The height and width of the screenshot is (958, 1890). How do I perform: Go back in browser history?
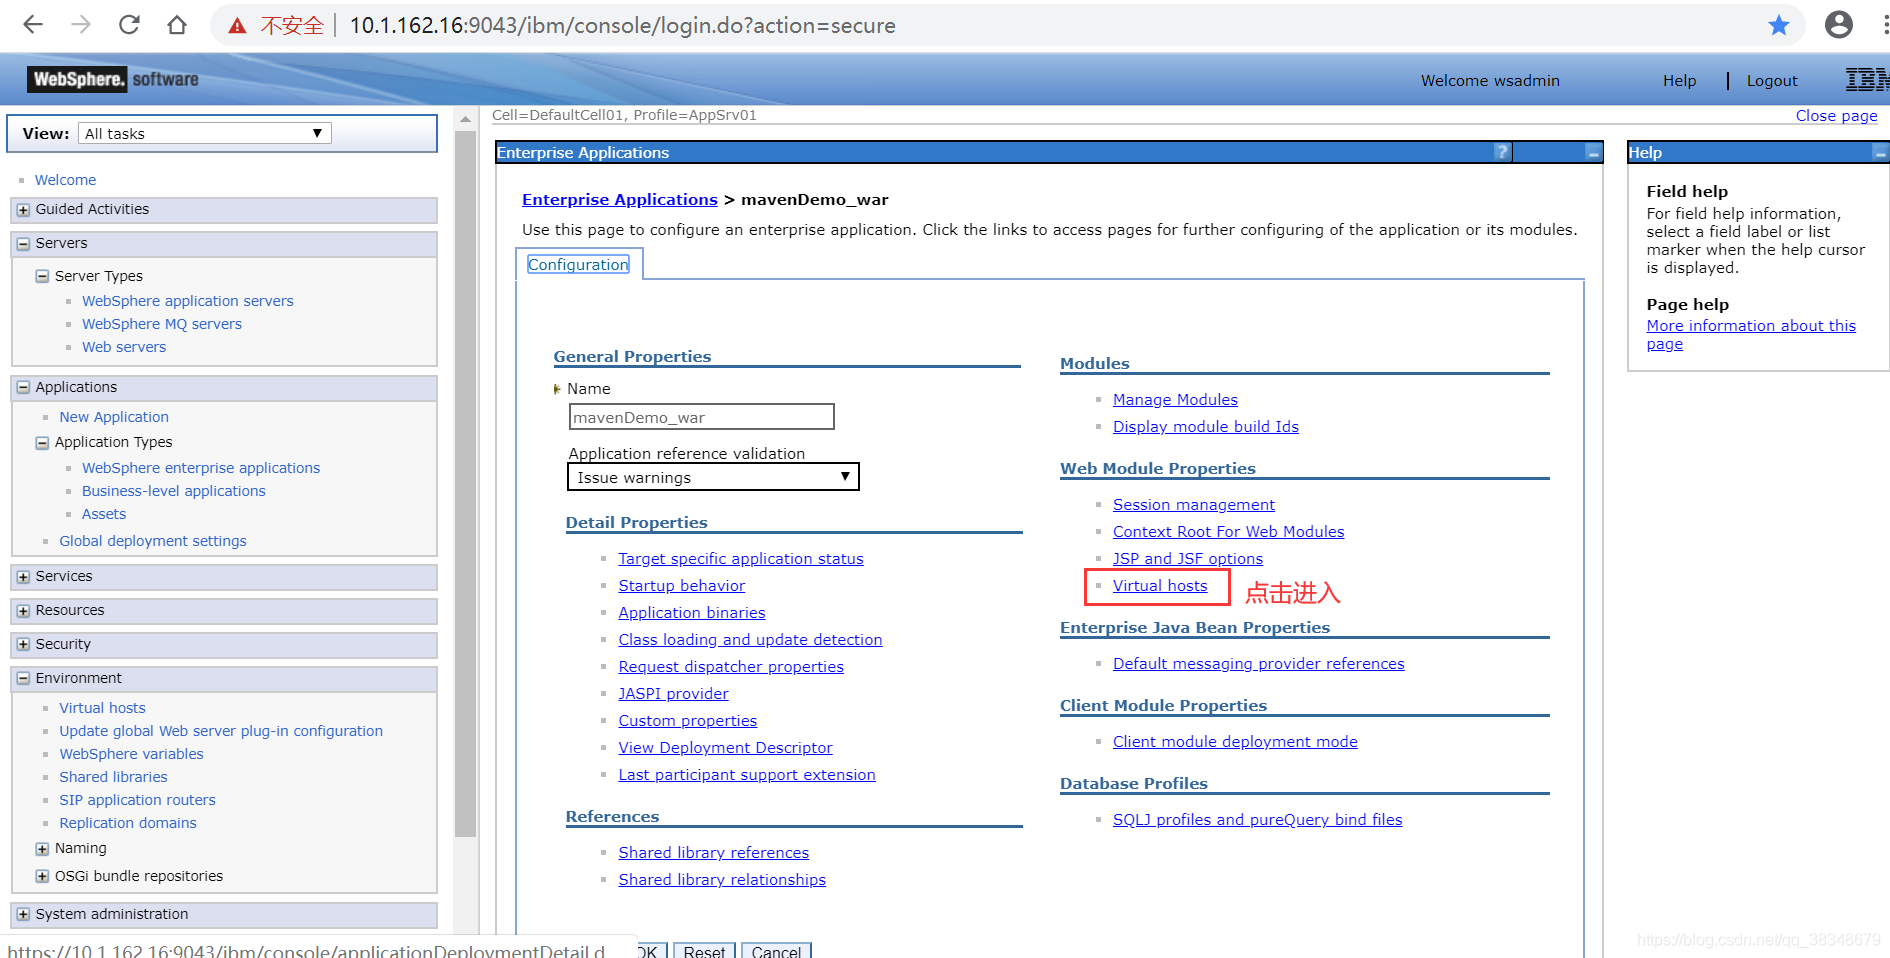pos(33,25)
